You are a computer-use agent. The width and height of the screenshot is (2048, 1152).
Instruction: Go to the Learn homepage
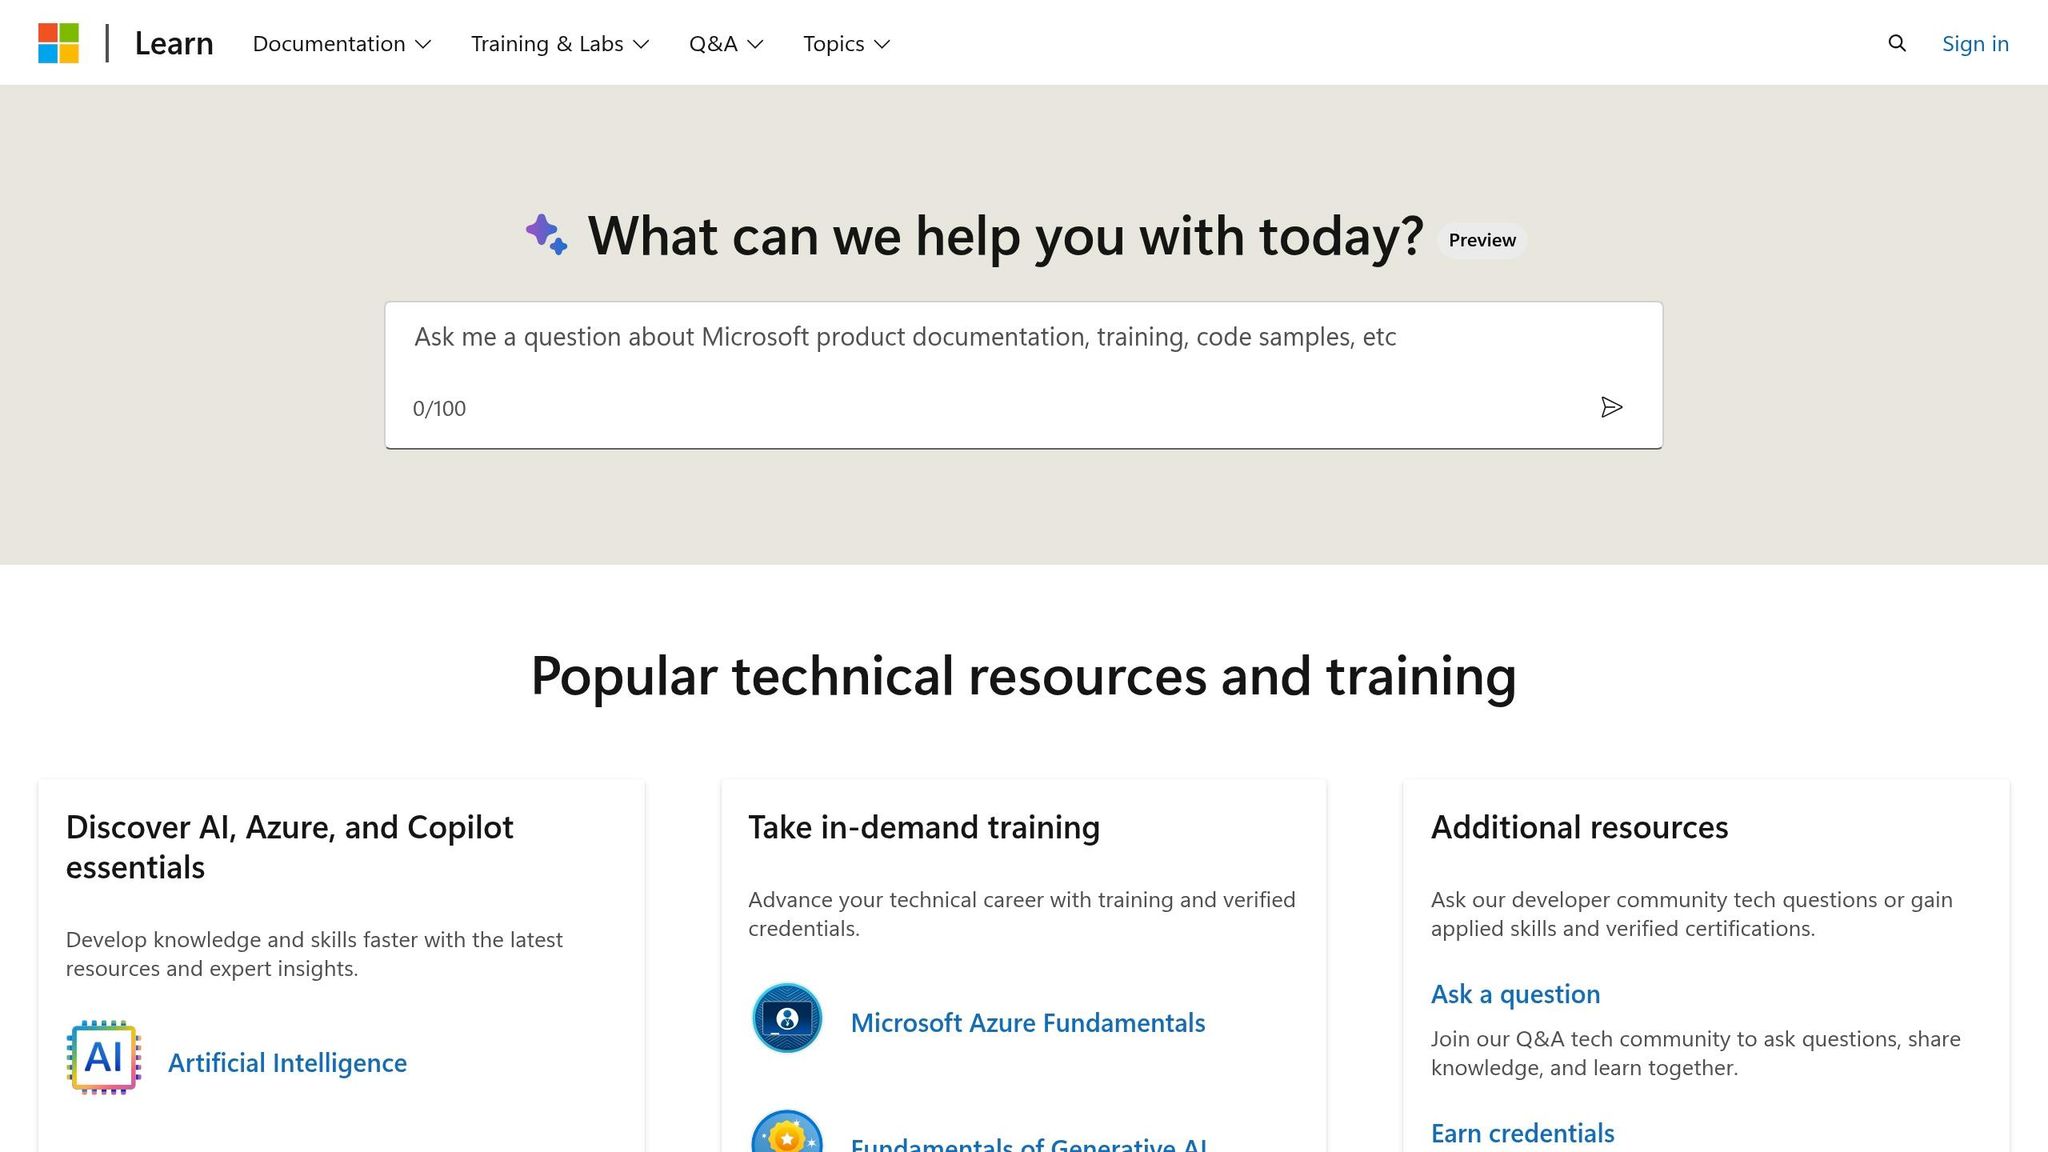coord(173,43)
